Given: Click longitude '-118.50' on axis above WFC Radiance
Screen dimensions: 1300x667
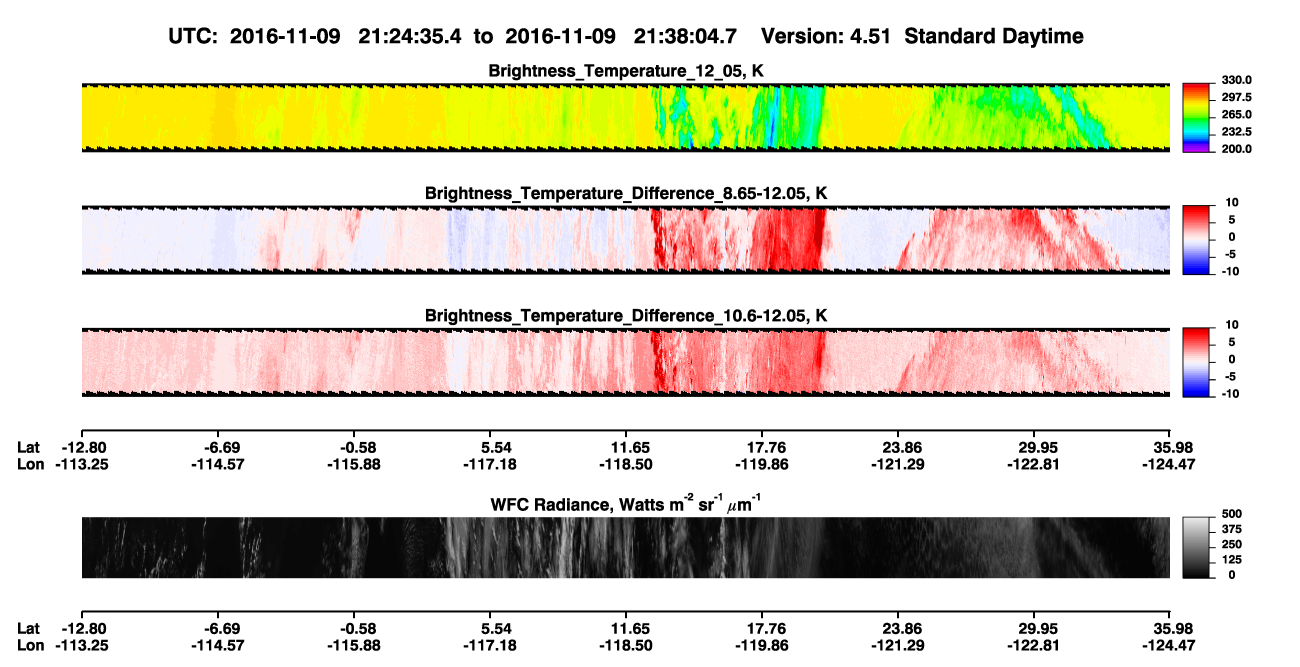Looking at the screenshot, I should click(x=626, y=464).
